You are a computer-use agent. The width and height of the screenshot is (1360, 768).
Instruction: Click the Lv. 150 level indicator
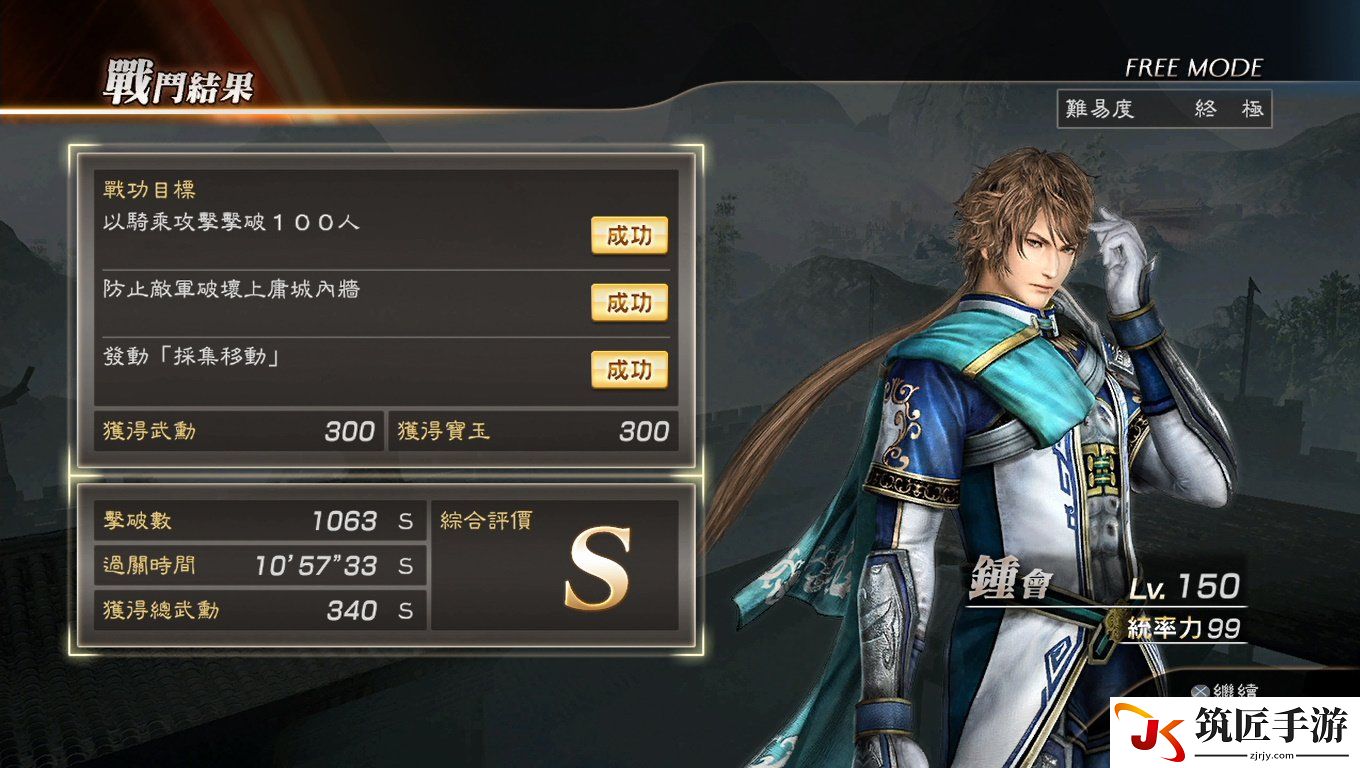coord(1184,587)
